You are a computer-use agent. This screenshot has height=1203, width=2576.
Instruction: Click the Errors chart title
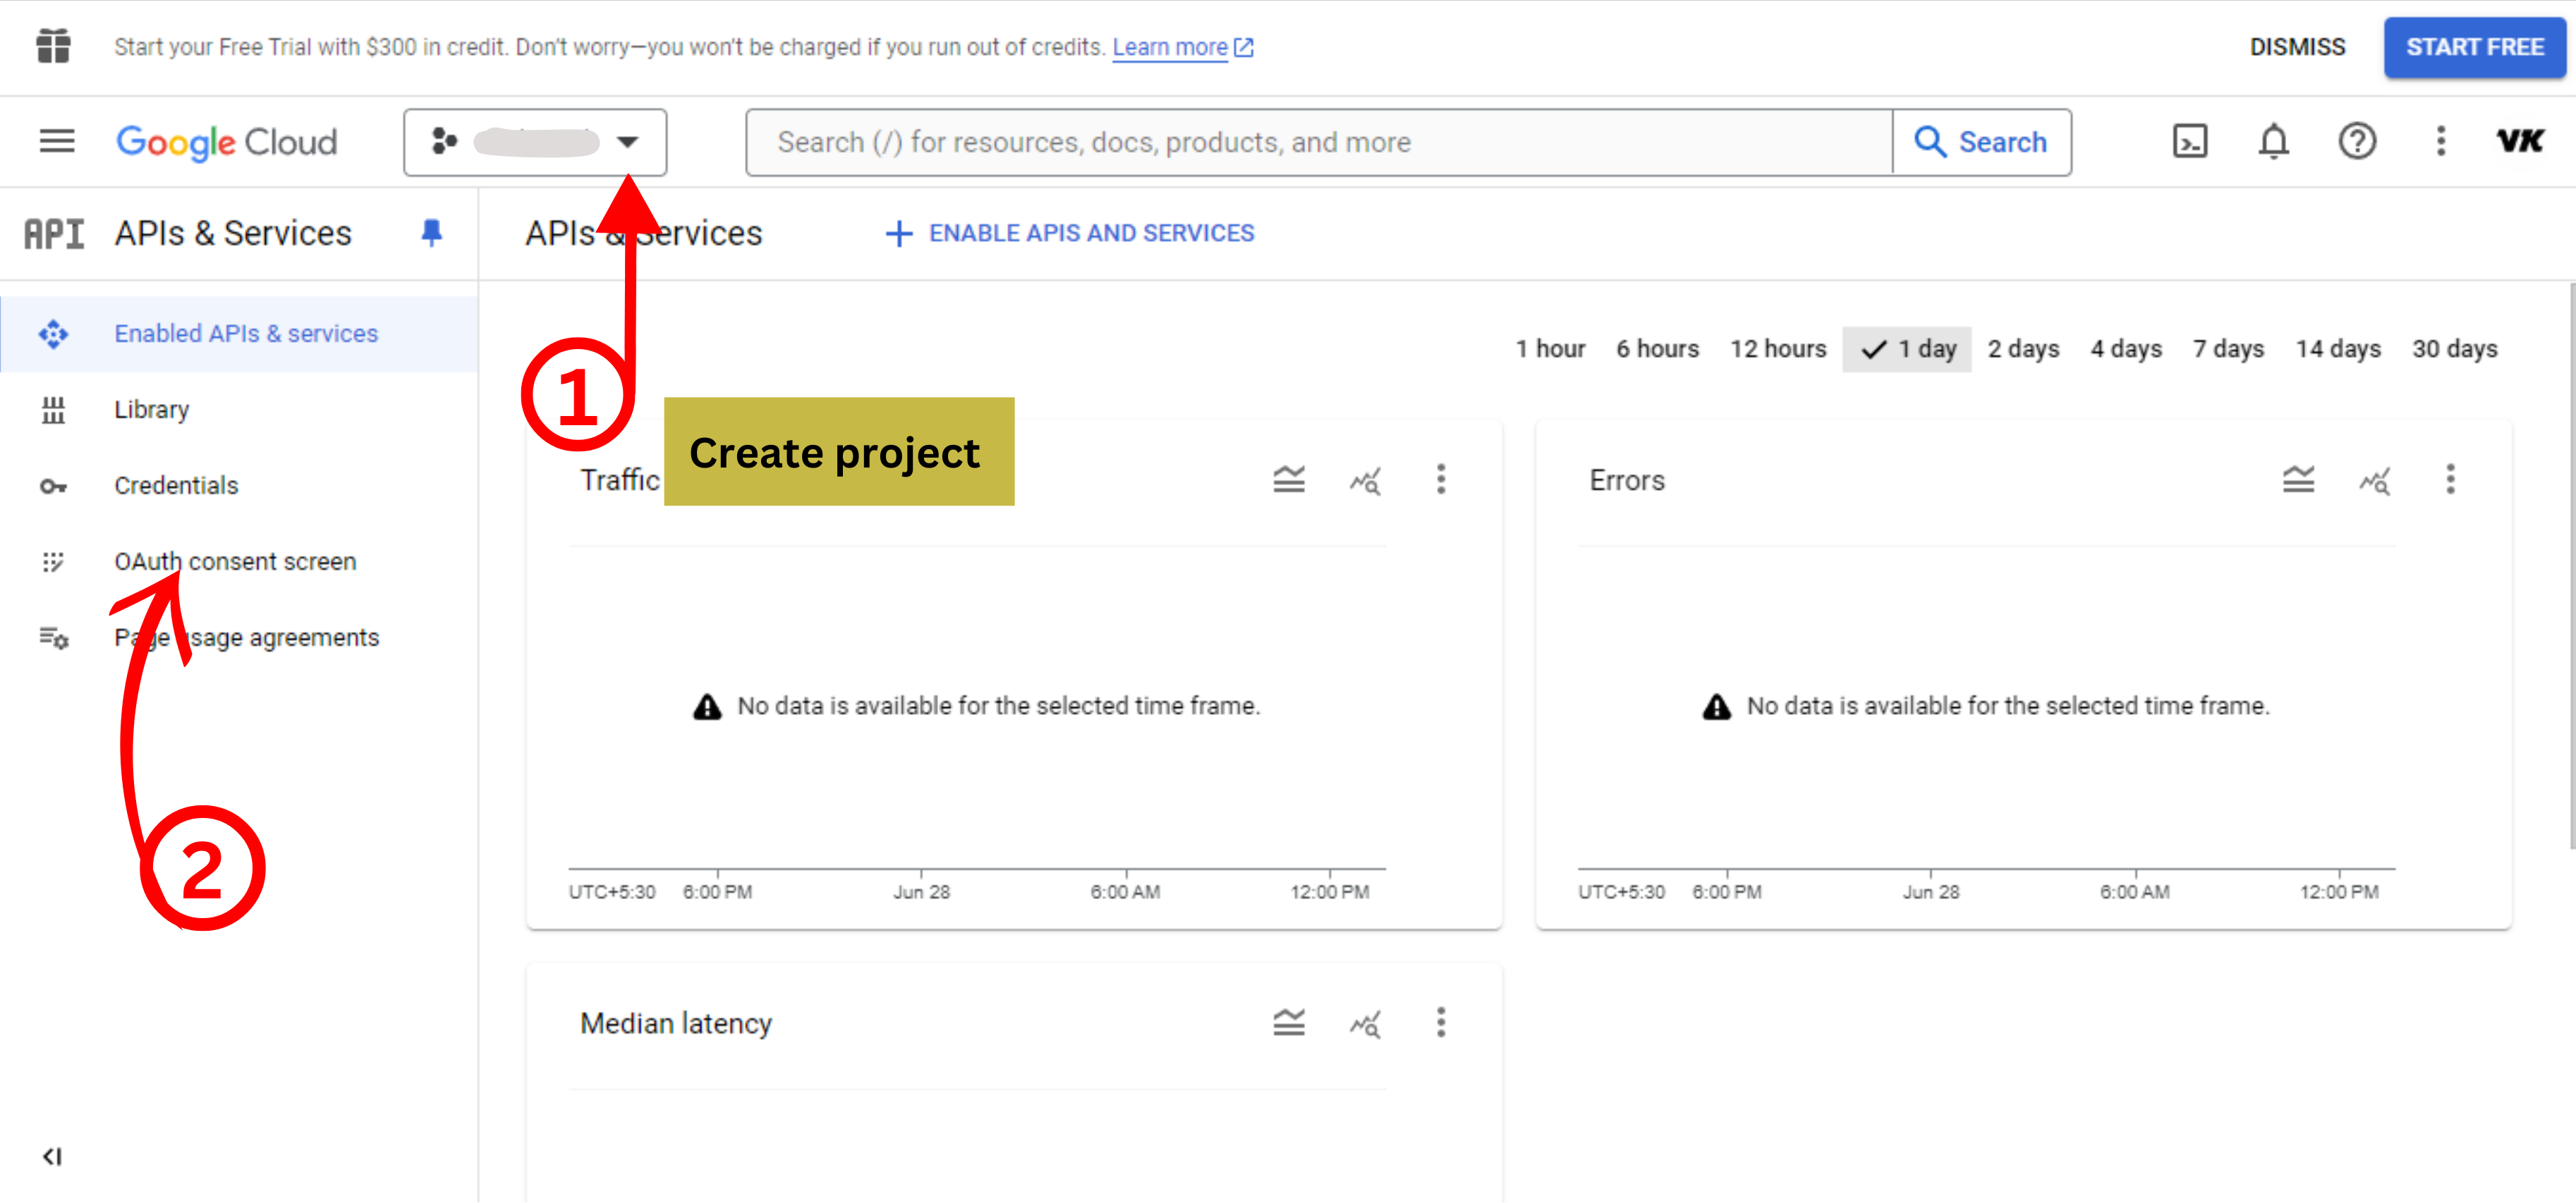1627,481
